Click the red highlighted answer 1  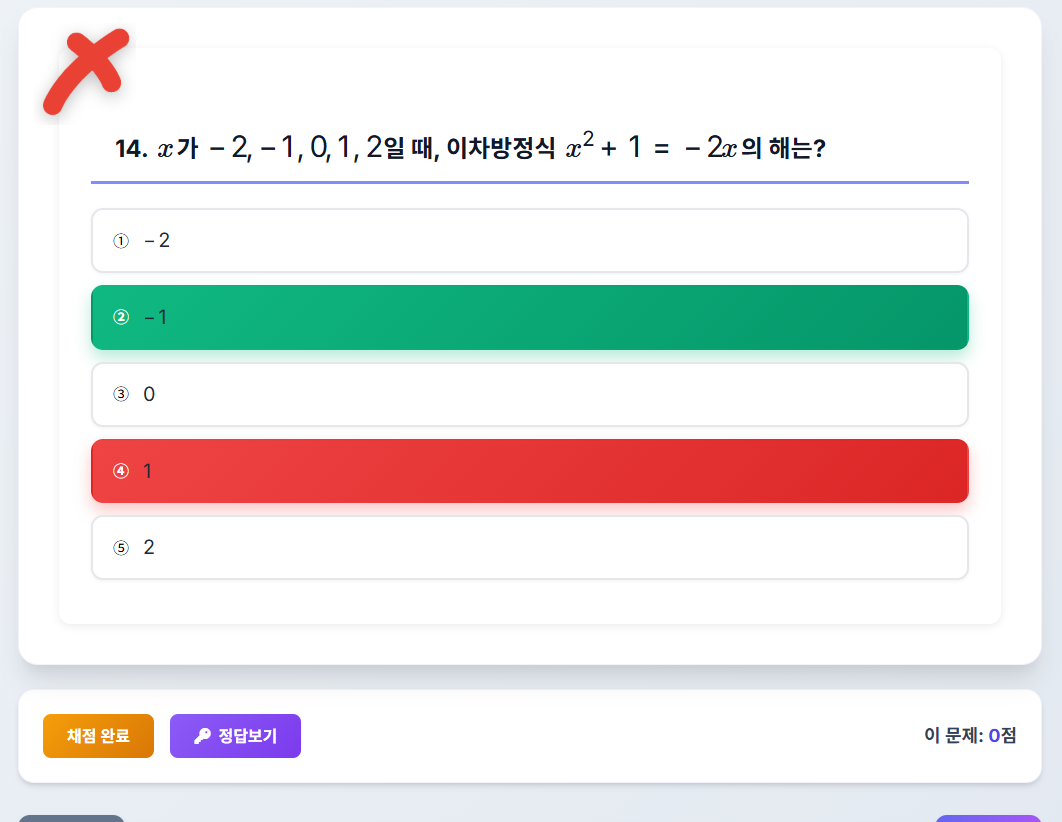(529, 470)
